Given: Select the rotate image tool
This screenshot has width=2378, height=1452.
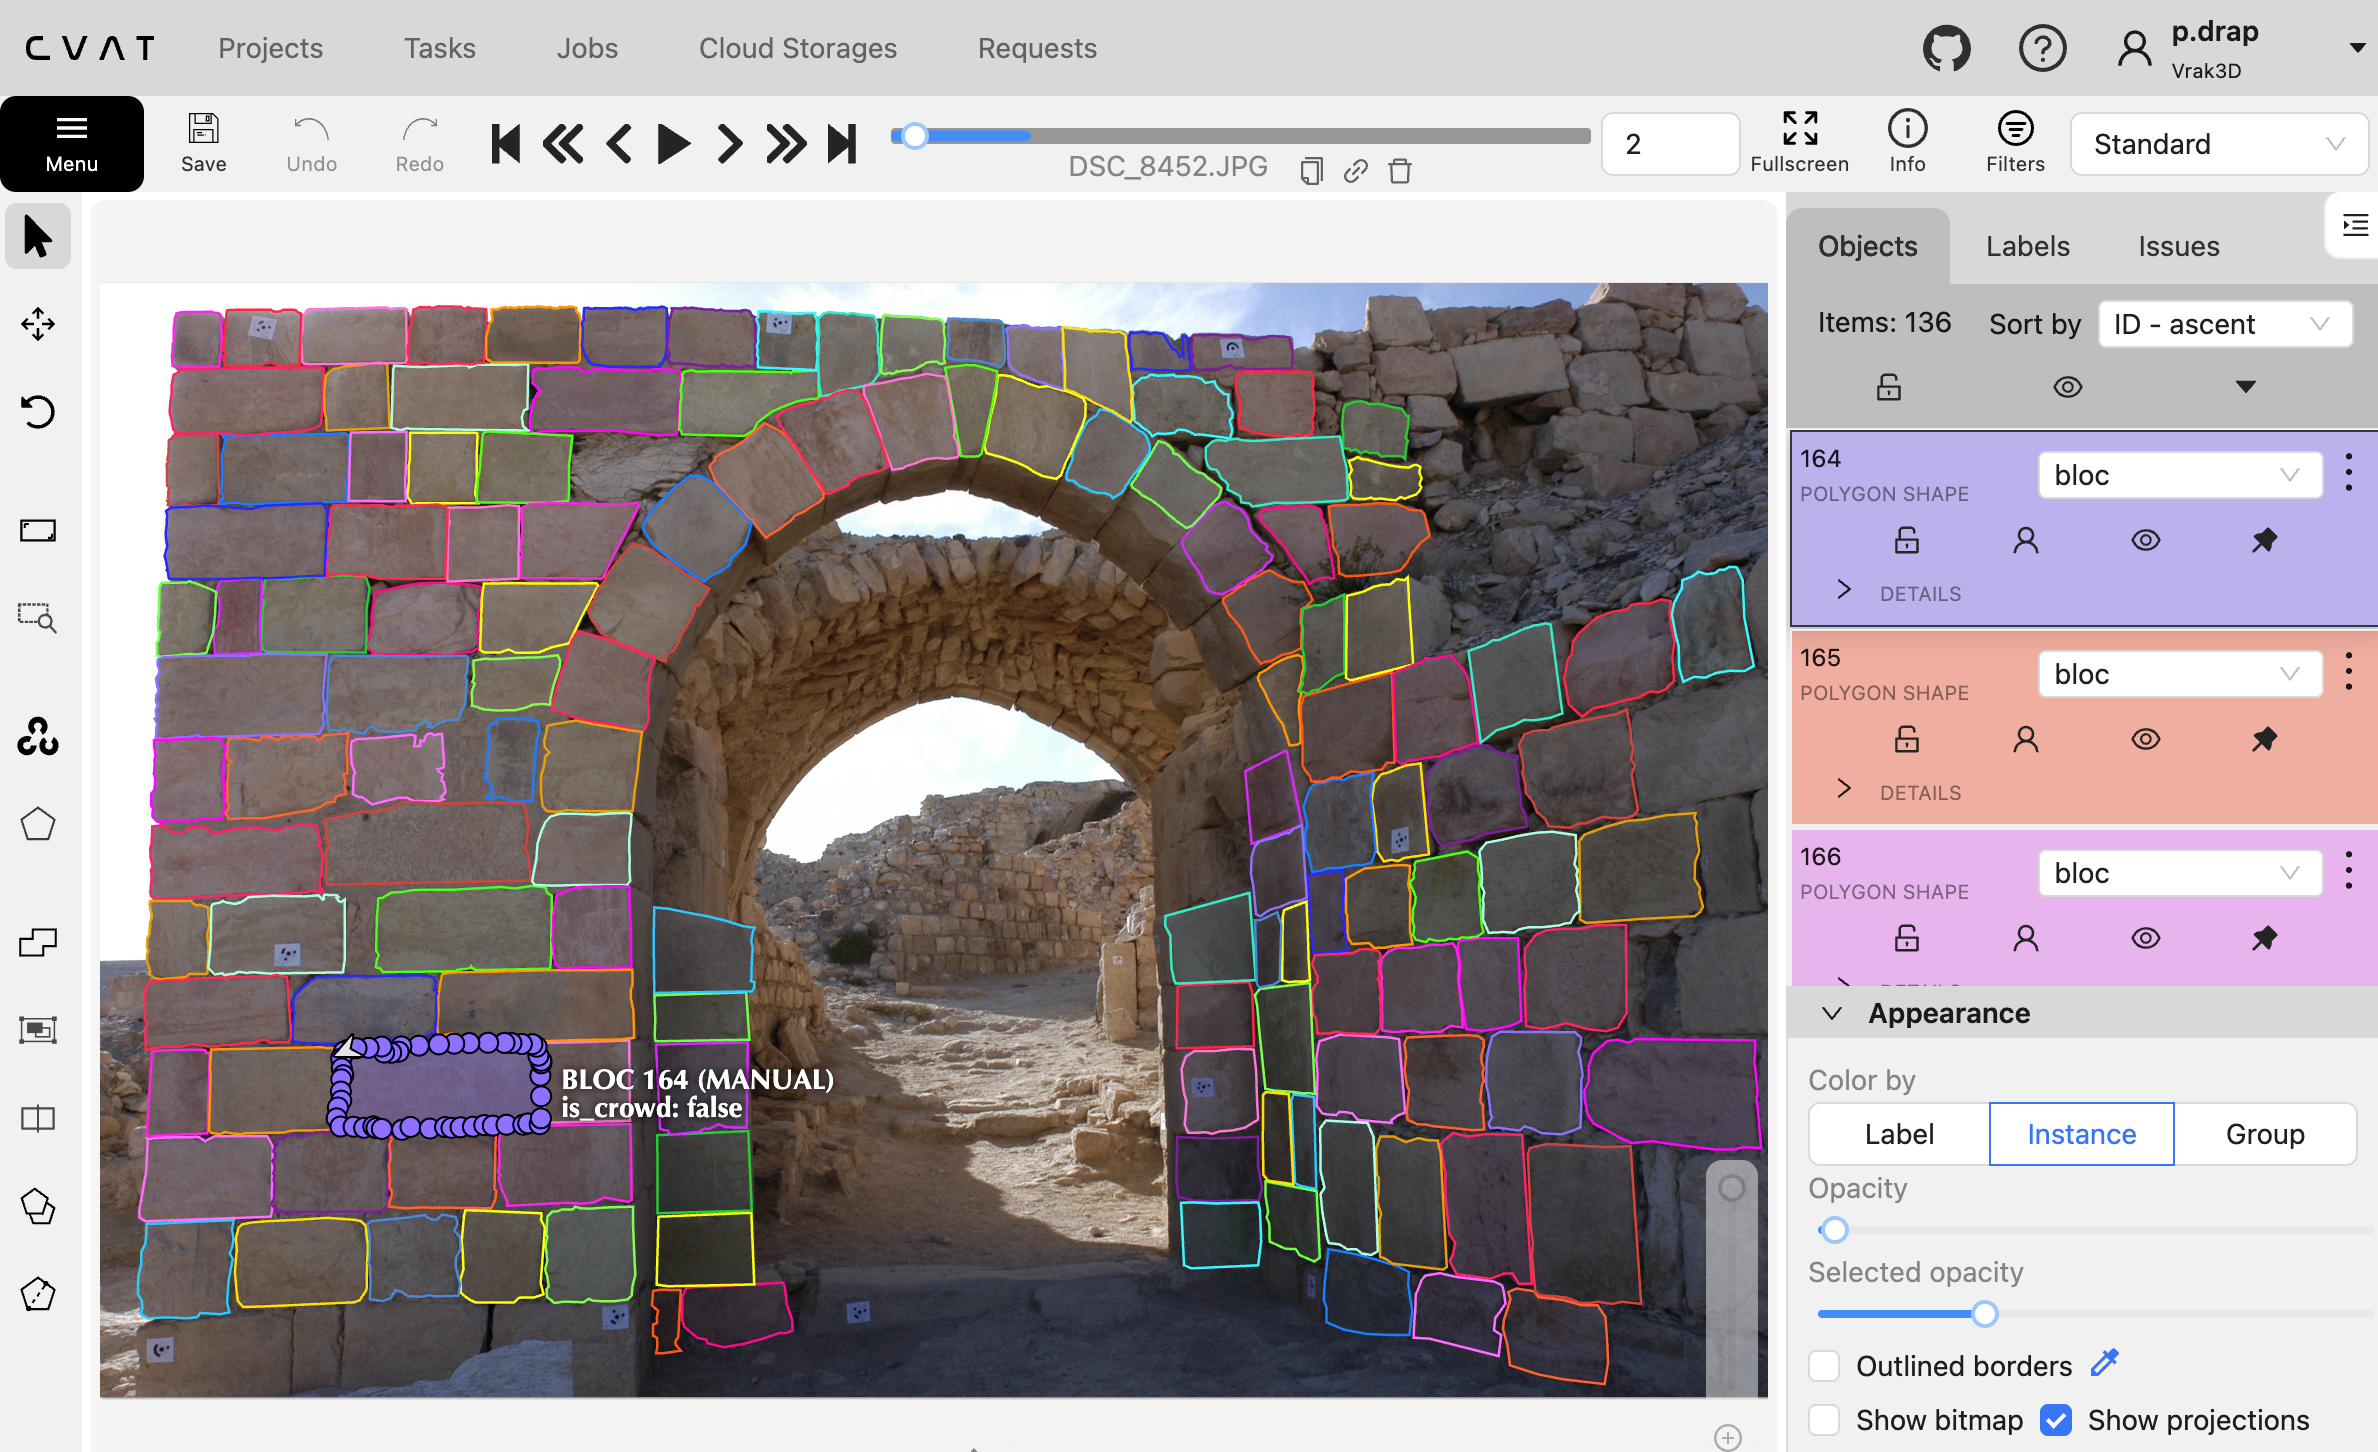Looking at the screenshot, I should 37,411.
